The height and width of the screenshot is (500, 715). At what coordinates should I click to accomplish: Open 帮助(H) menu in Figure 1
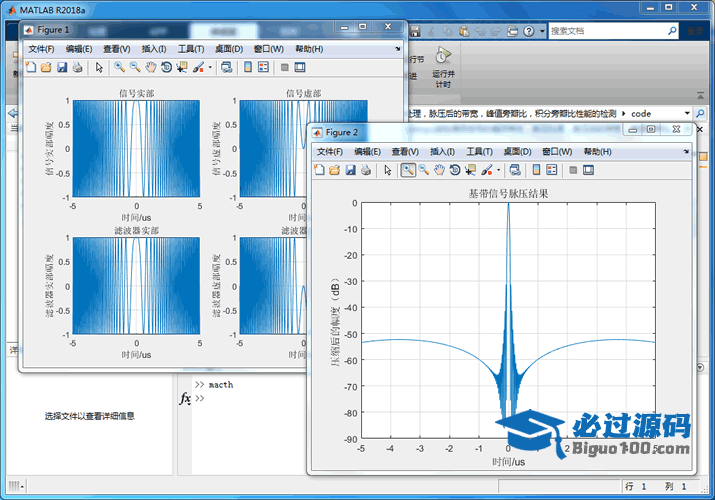(309, 49)
